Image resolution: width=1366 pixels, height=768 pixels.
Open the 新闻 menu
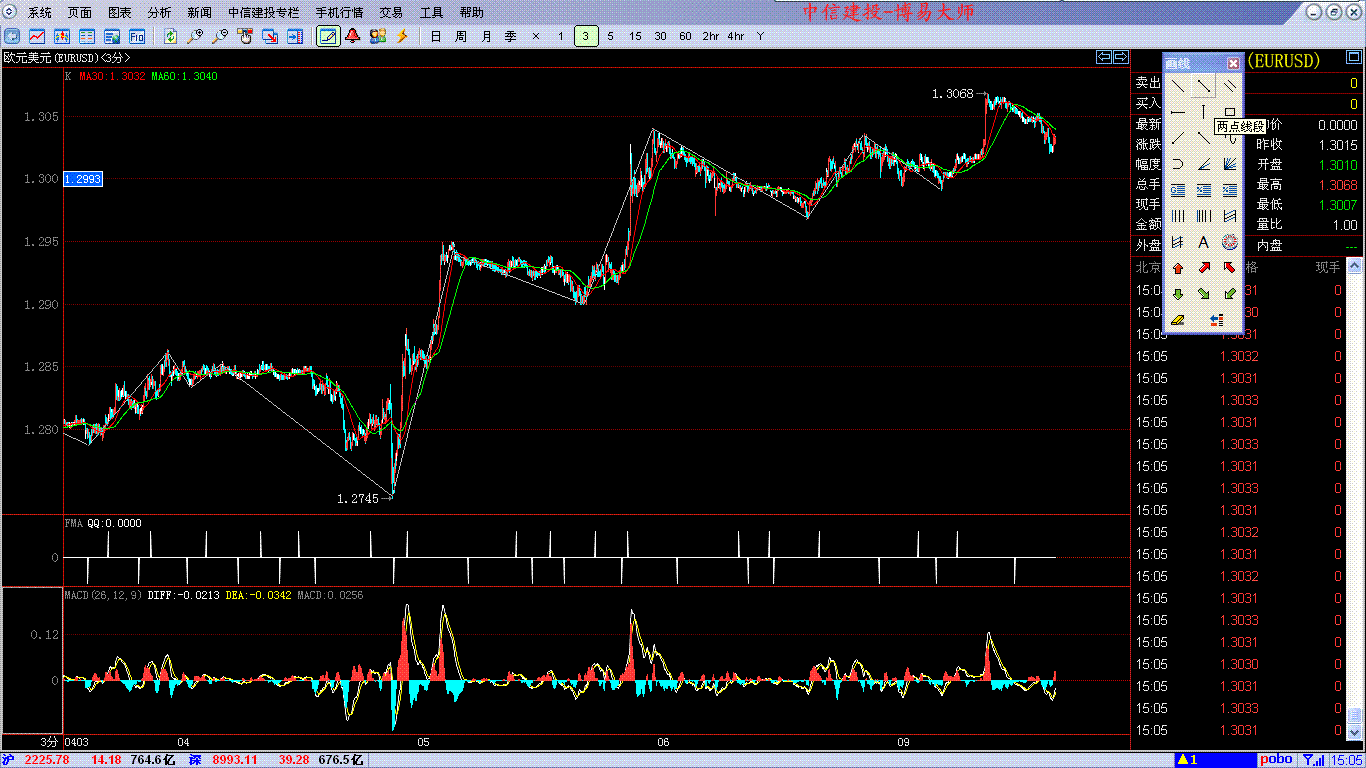click(199, 13)
